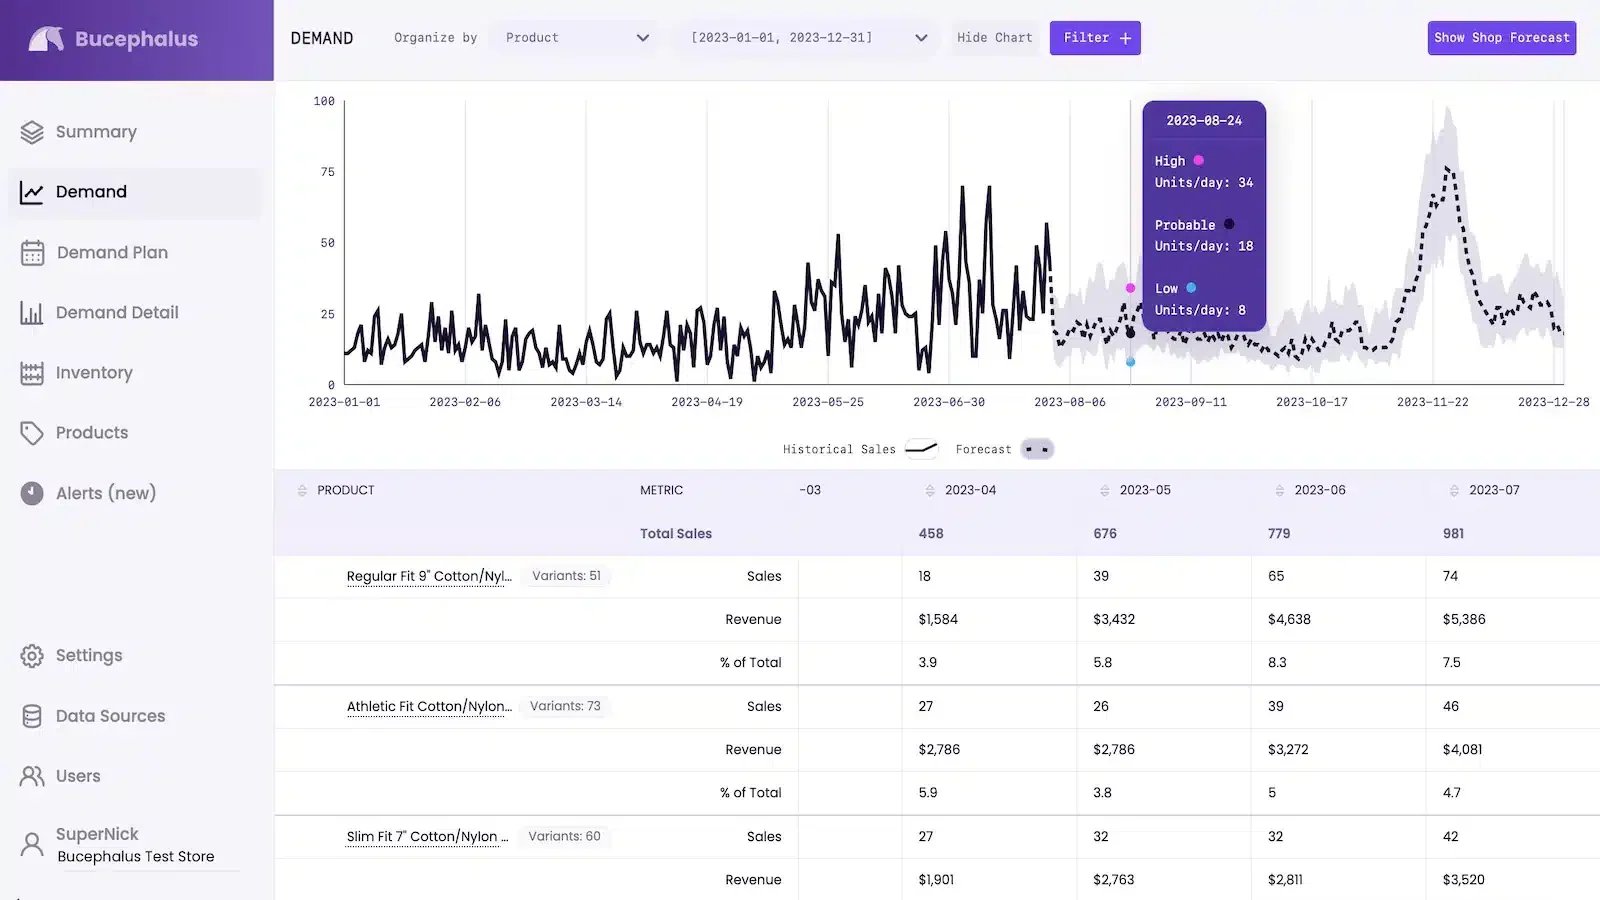Toggle the Historical Sales legend line
The width and height of the screenshot is (1600, 900).
pos(921,449)
